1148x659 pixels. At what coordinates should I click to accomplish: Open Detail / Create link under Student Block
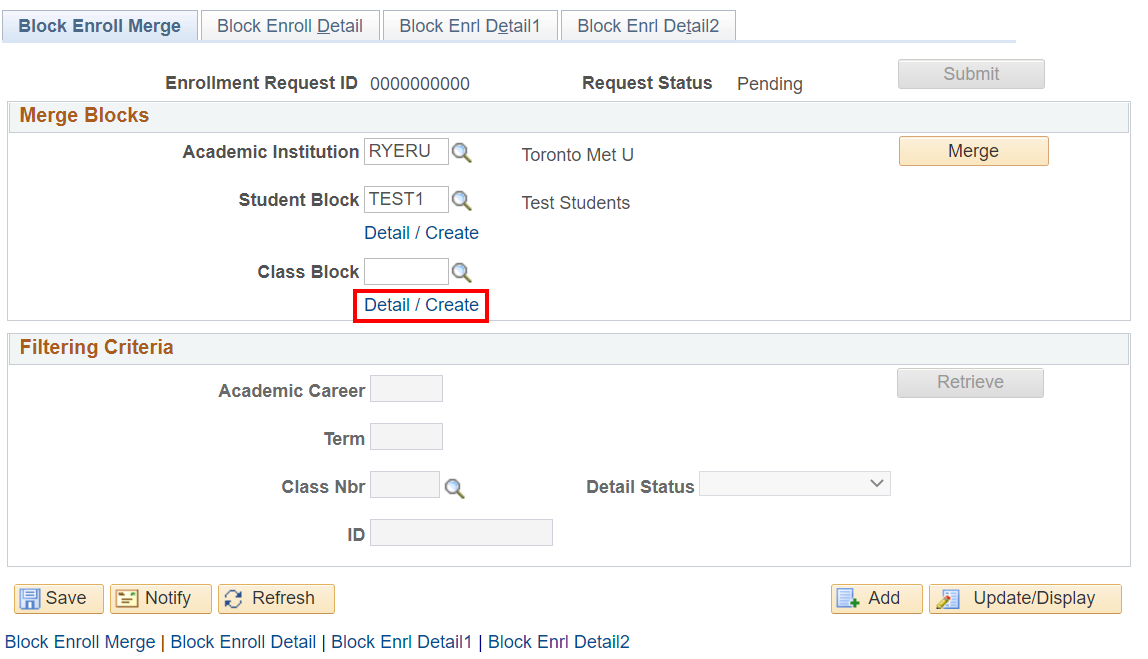[x=421, y=233]
